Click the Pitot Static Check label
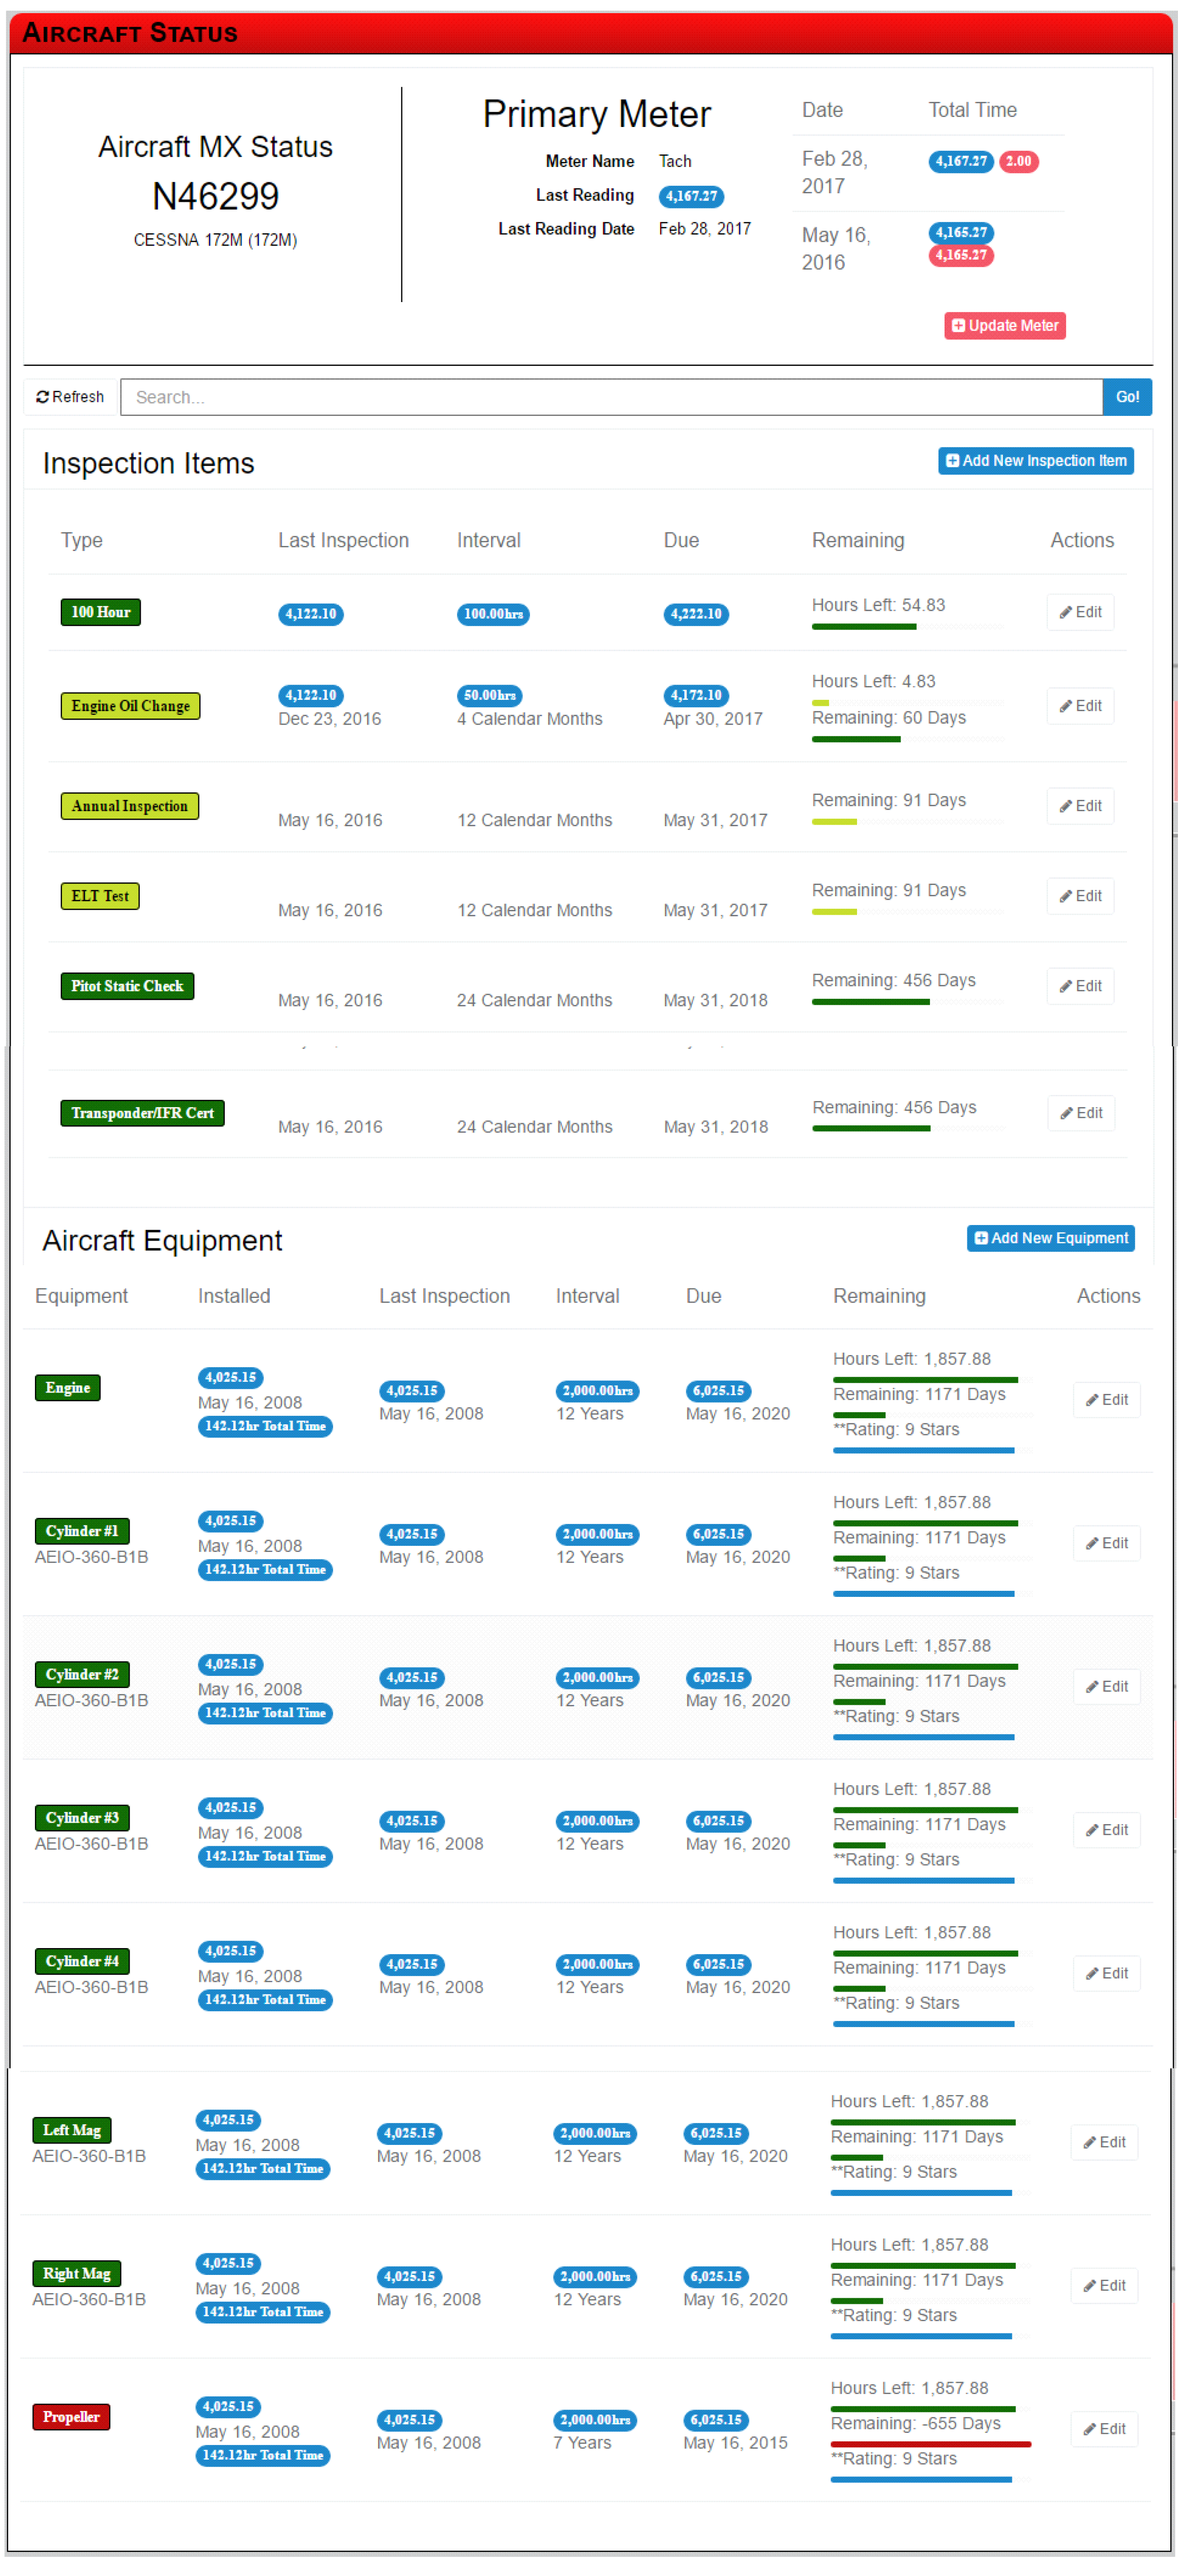 pos(127,986)
